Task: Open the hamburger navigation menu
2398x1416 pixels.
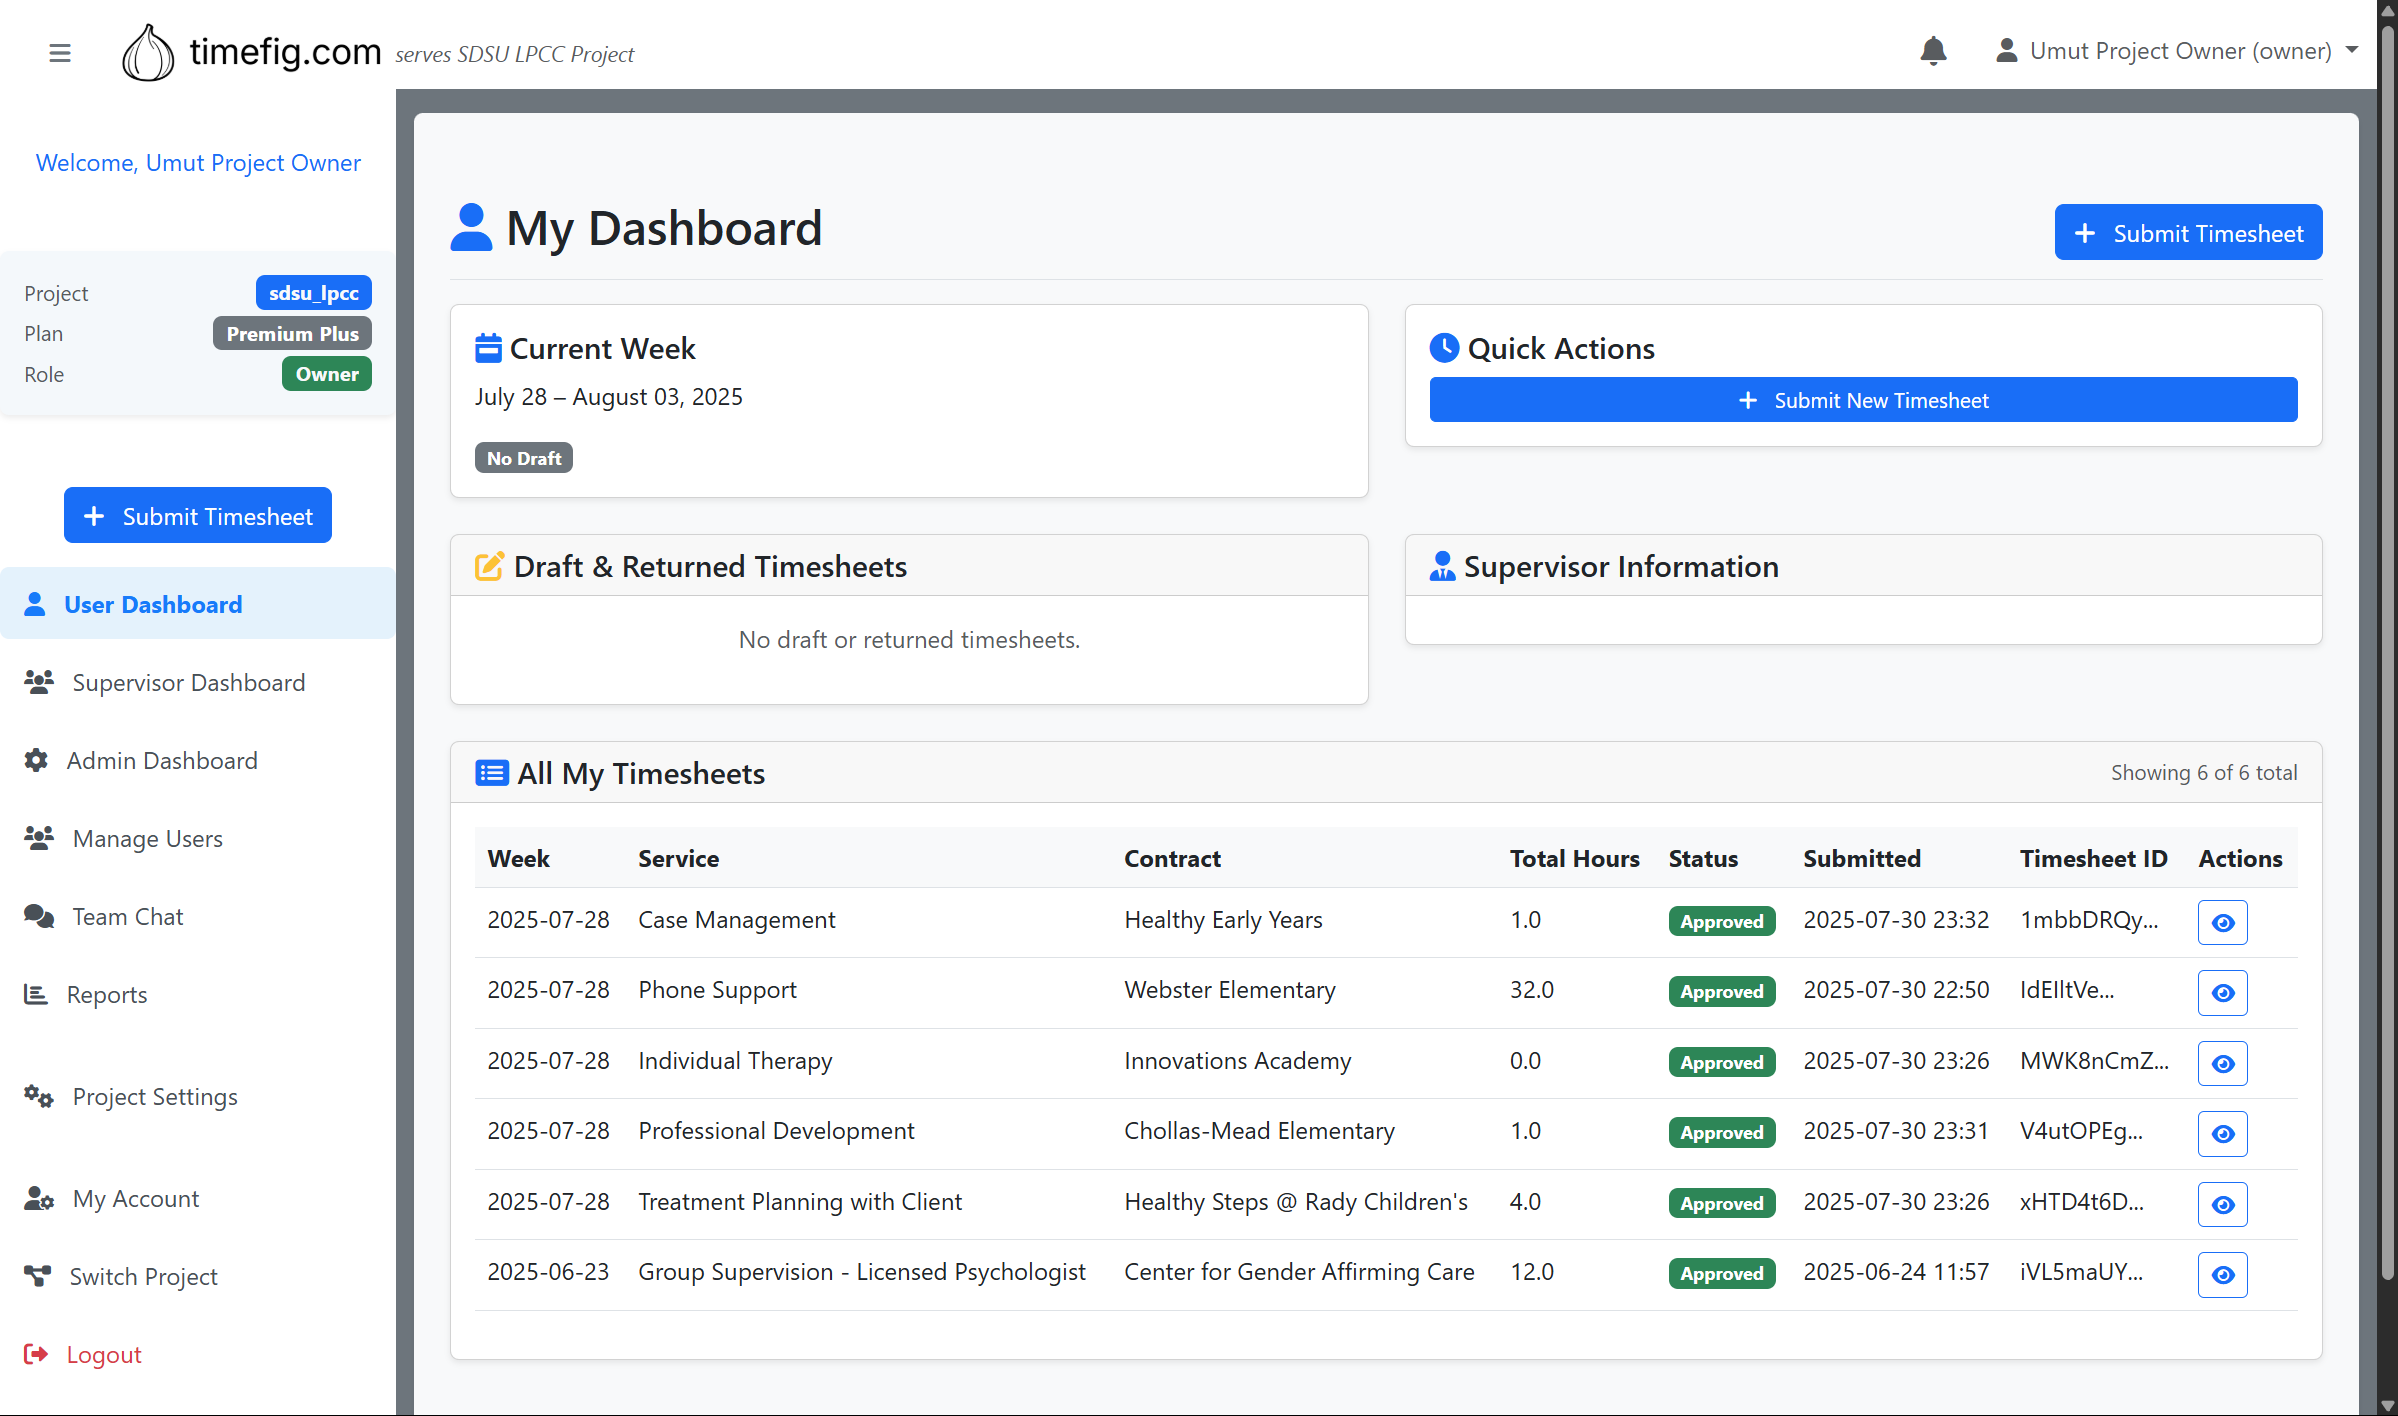Action: (x=59, y=52)
